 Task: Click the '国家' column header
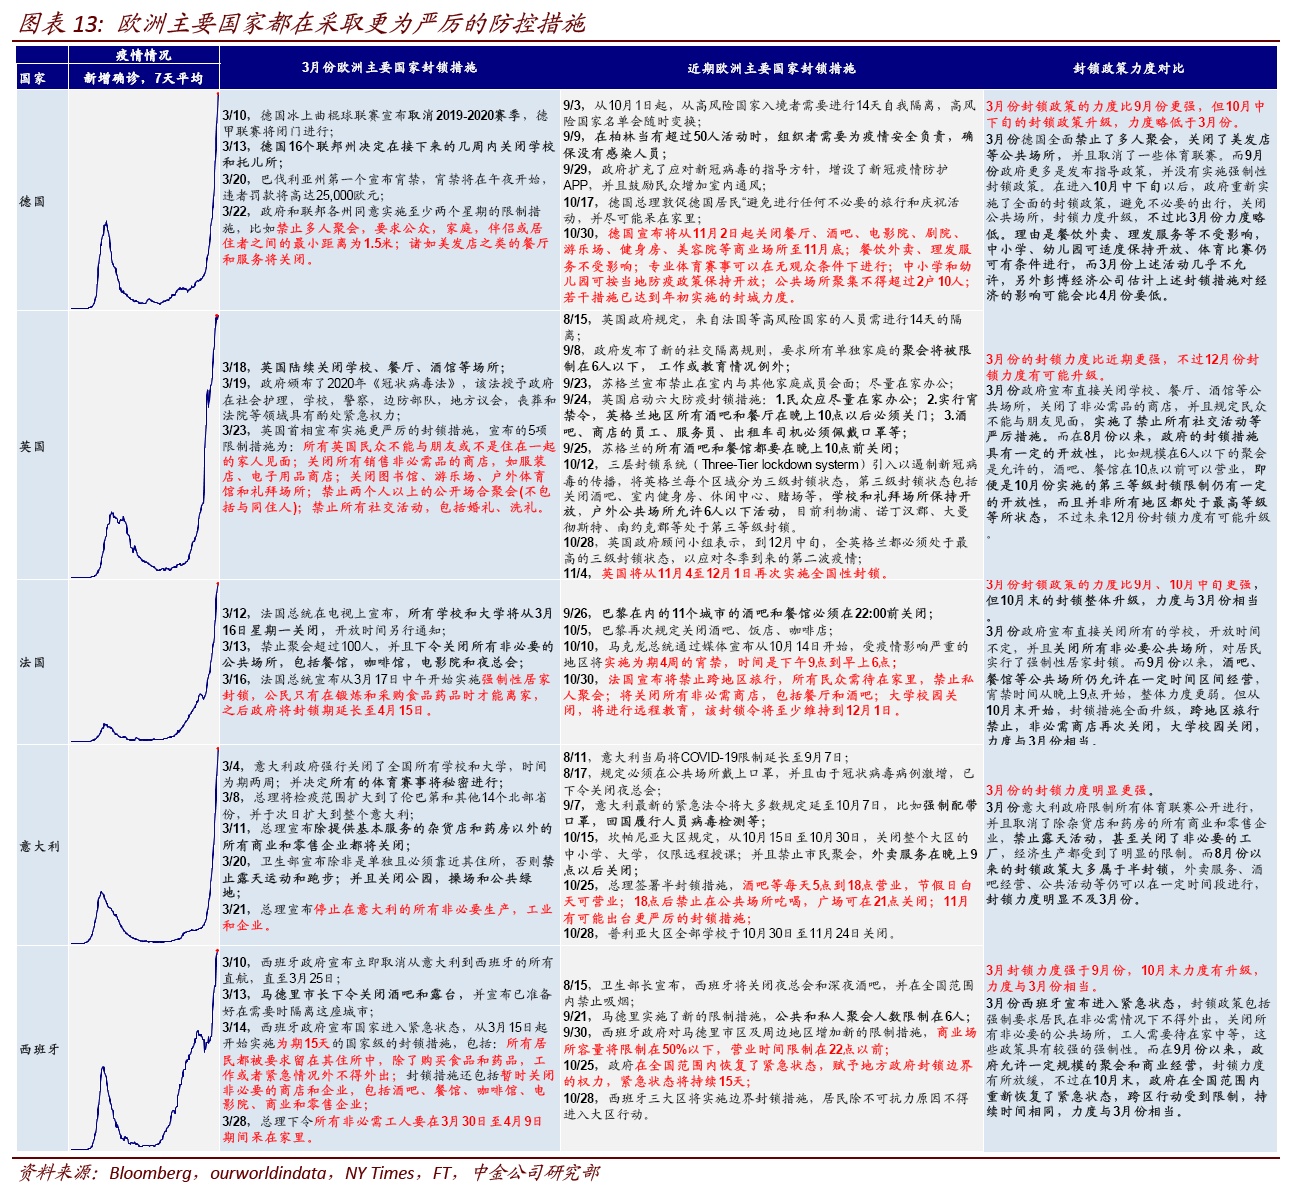tap(32, 78)
